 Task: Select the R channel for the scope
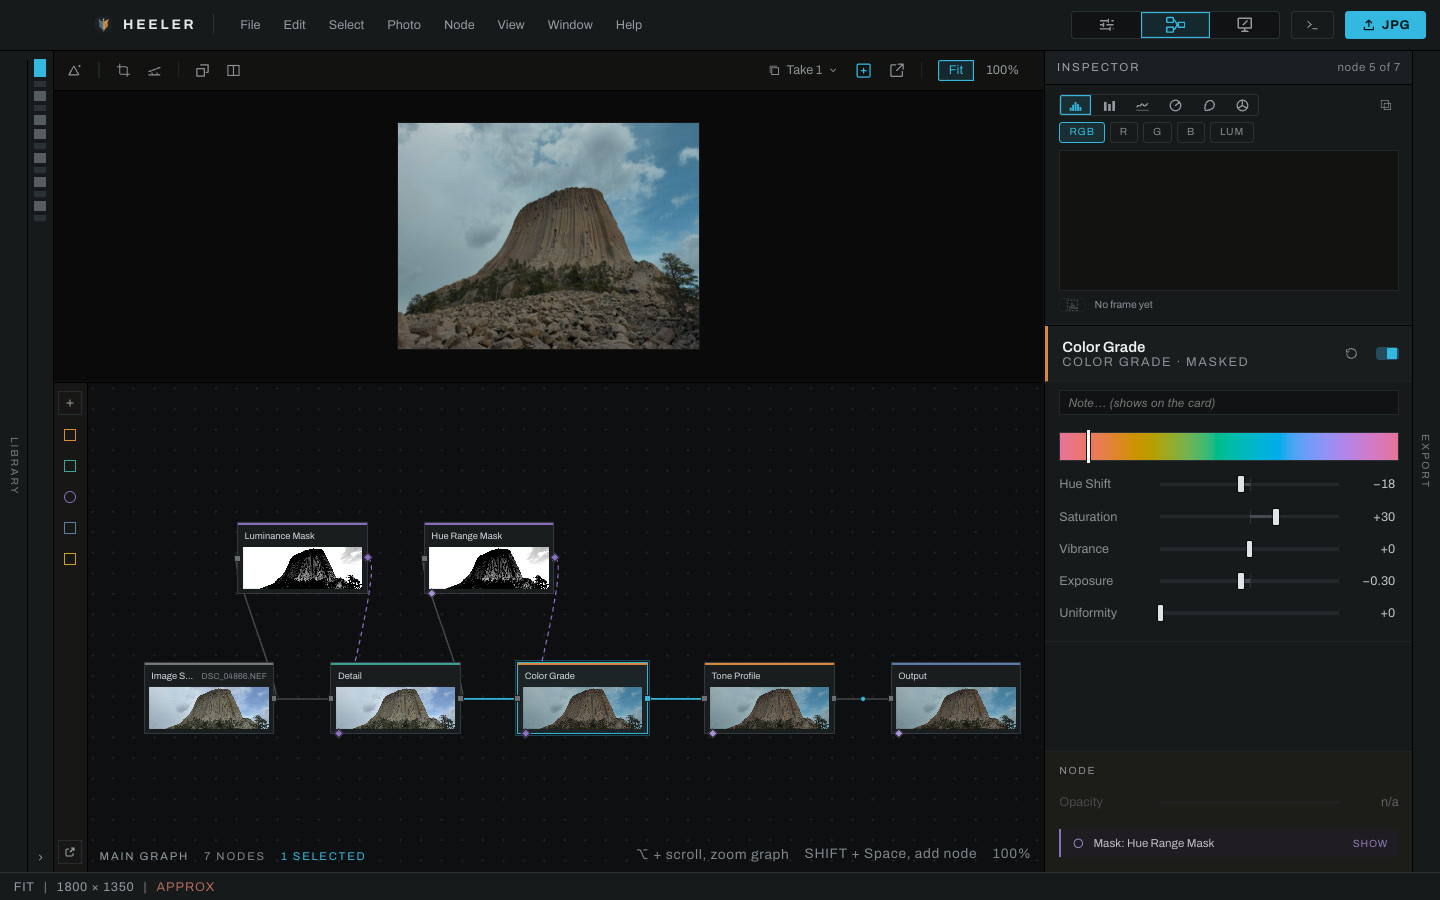point(1124,132)
